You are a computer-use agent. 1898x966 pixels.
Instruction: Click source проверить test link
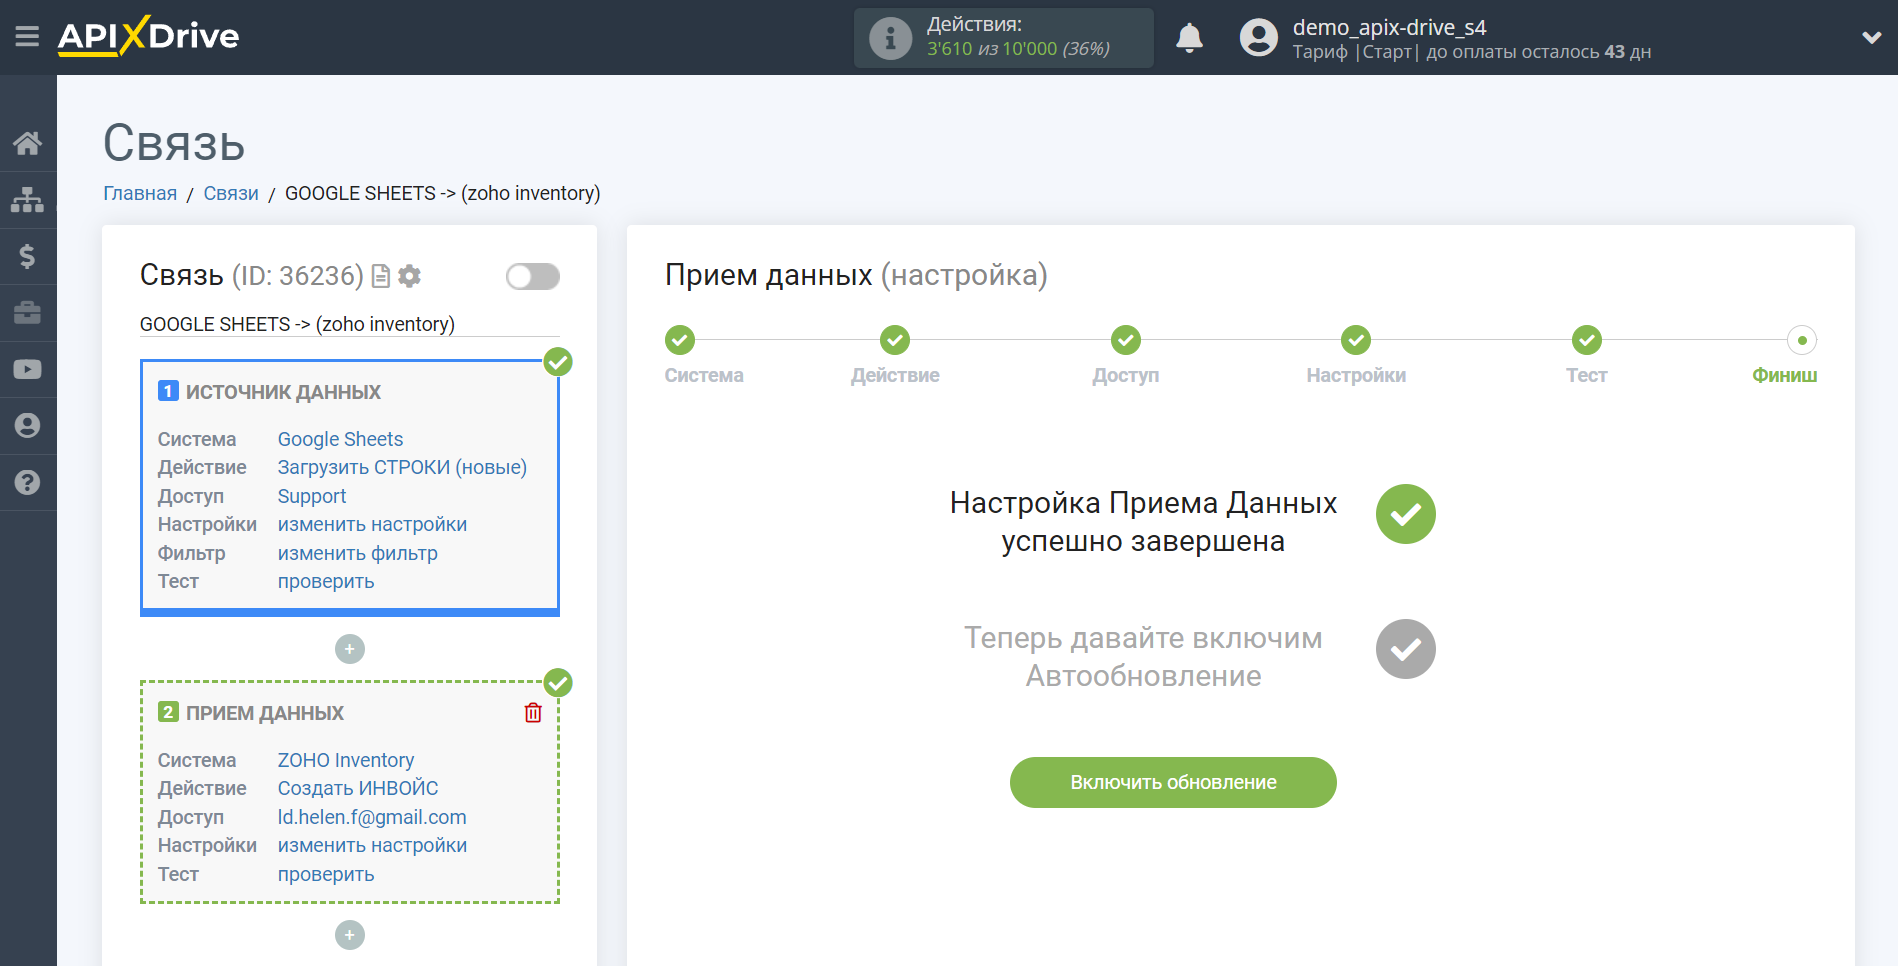(325, 581)
